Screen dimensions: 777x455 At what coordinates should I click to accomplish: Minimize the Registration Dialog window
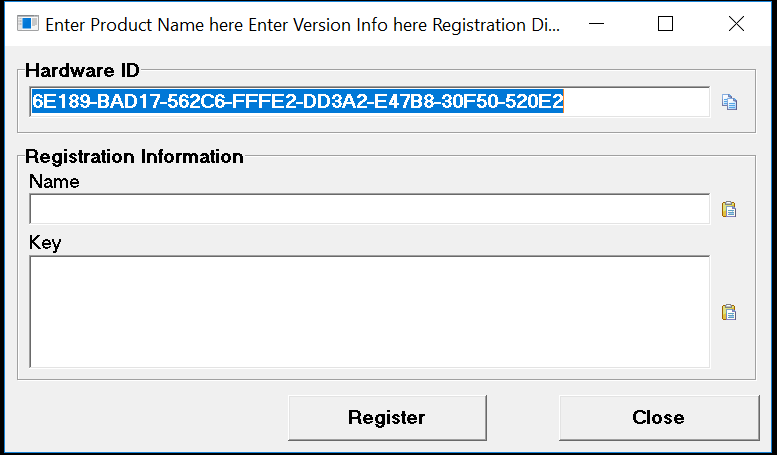[x=596, y=23]
